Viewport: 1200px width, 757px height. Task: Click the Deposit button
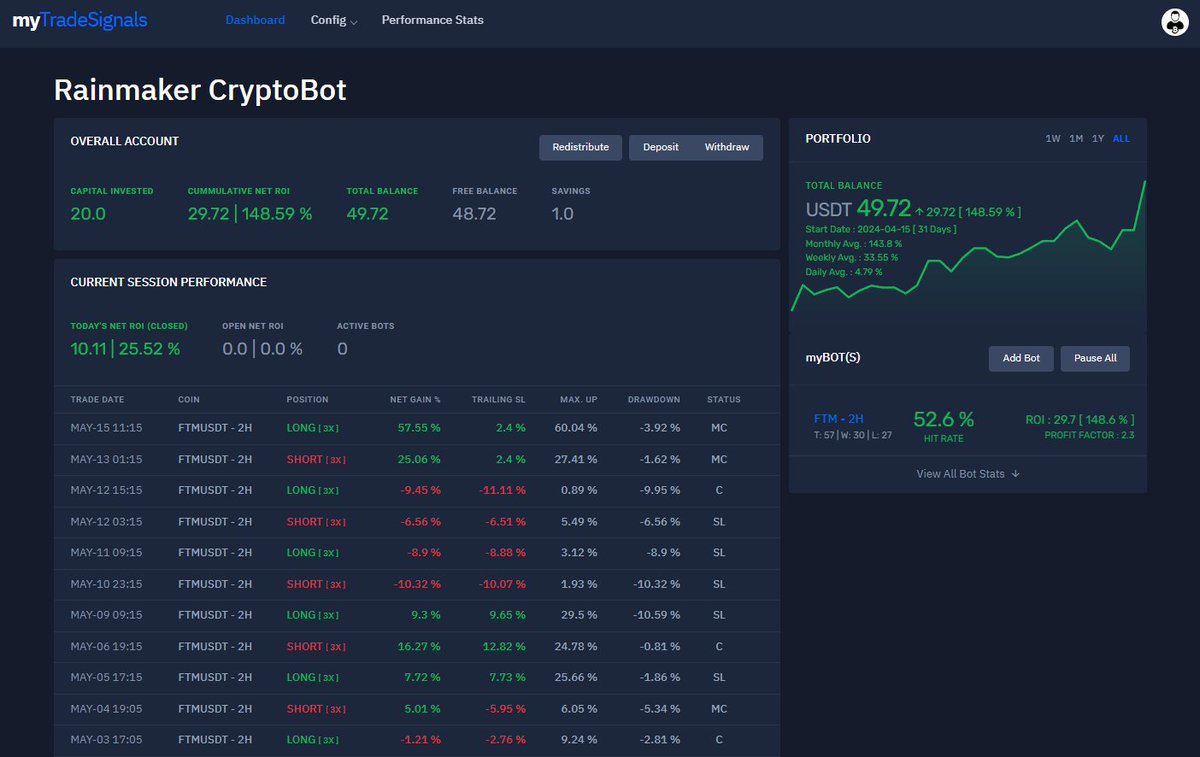click(x=661, y=147)
